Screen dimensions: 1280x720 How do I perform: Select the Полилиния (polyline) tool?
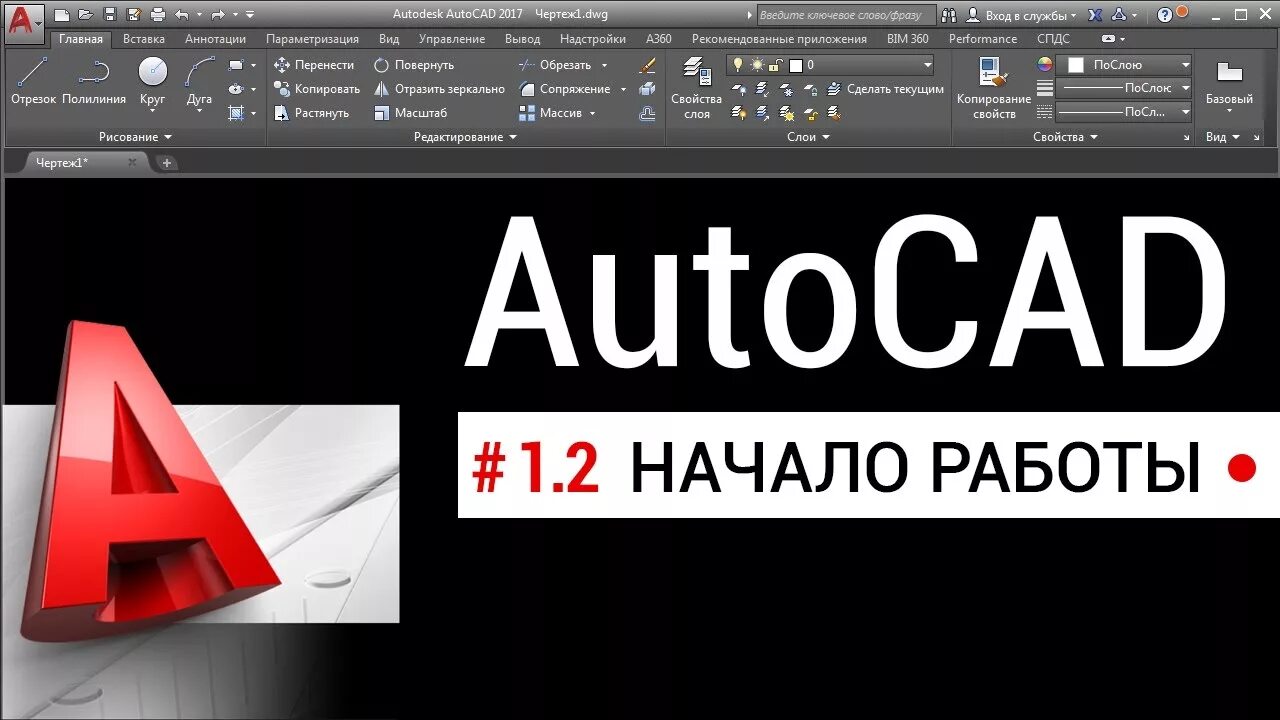[x=94, y=80]
